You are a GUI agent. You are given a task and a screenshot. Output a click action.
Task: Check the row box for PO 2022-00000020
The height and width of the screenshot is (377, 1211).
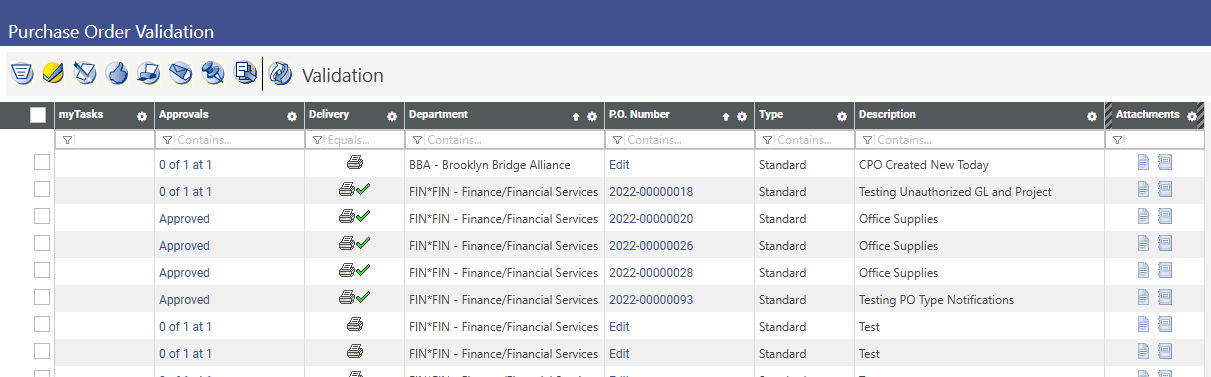(x=42, y=216)
